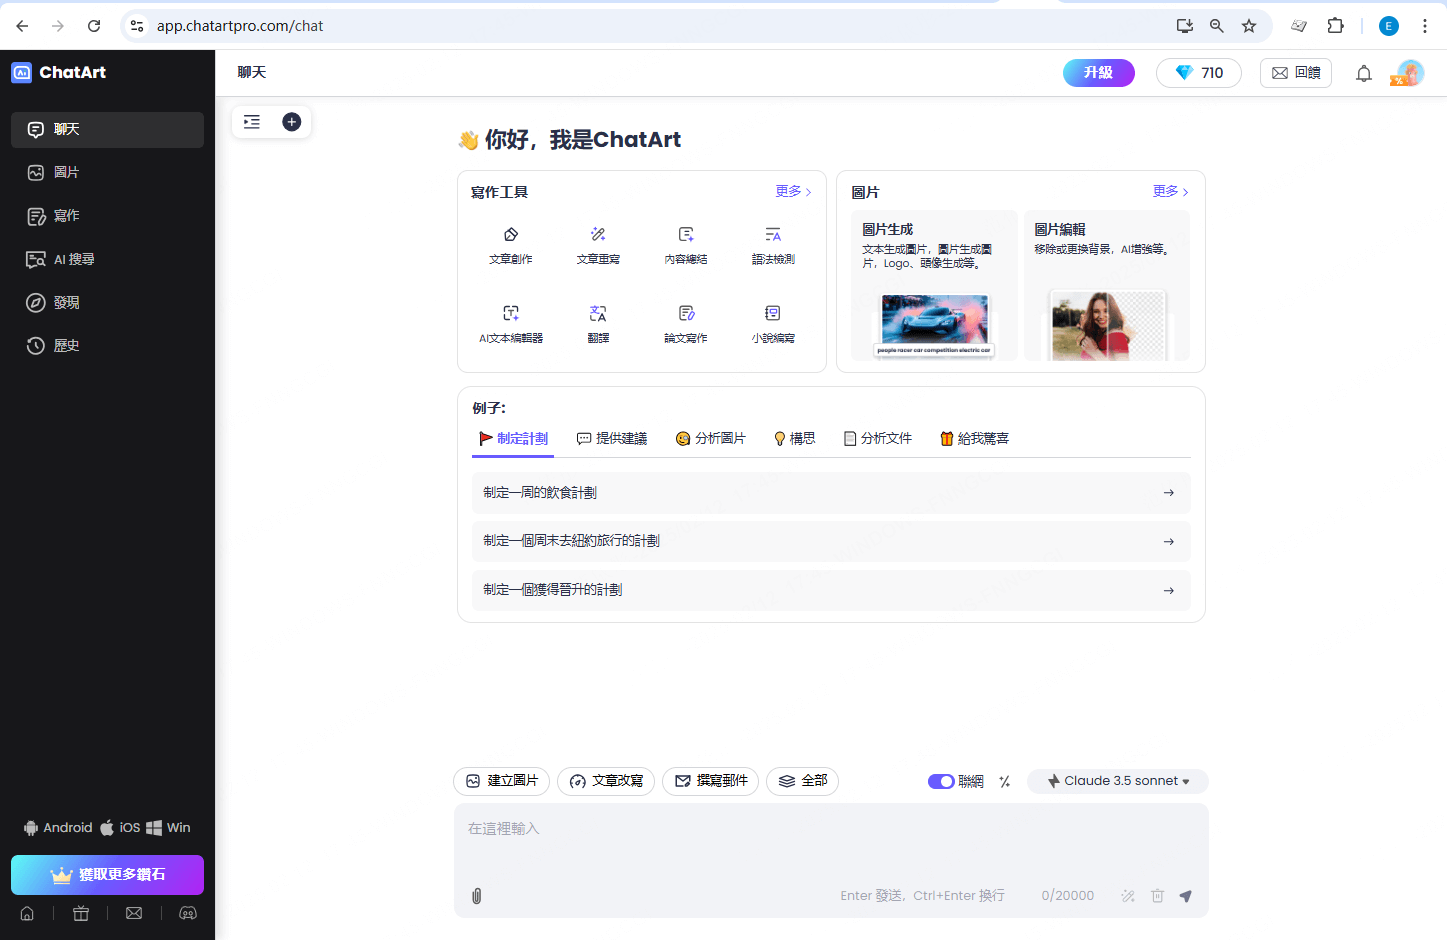Select 聊天 in the sidebar
The image size is (1447, 940).
107,129
